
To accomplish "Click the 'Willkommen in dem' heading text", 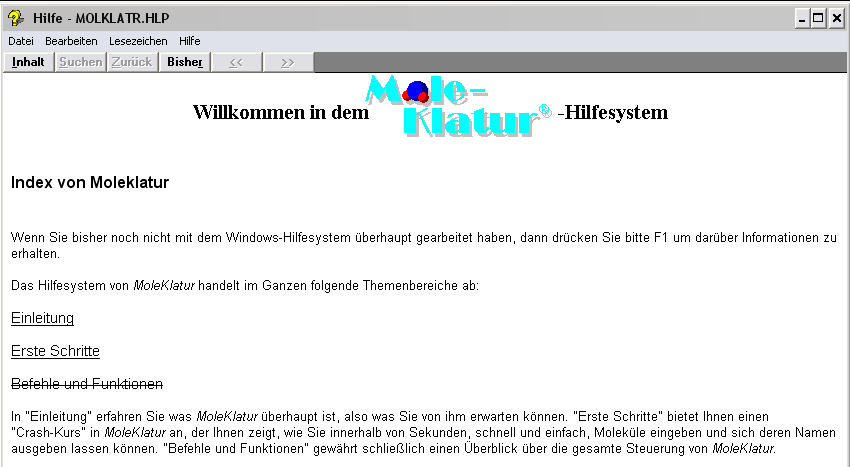I will click(281, 112).
